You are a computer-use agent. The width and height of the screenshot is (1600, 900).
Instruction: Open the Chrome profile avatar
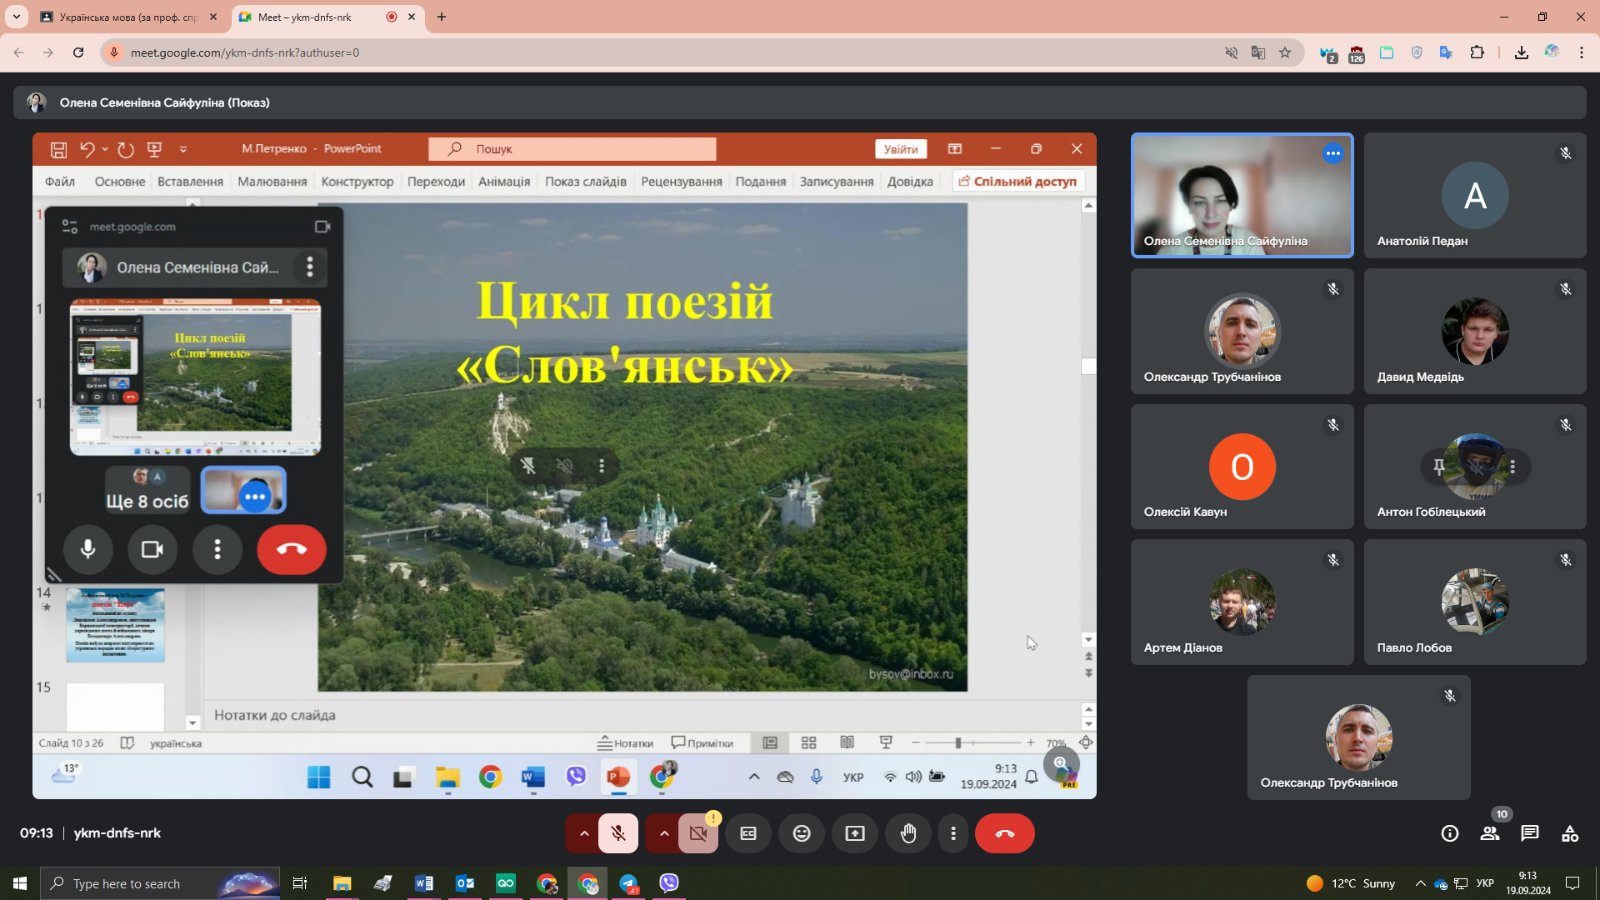[x=1552, y=52]
